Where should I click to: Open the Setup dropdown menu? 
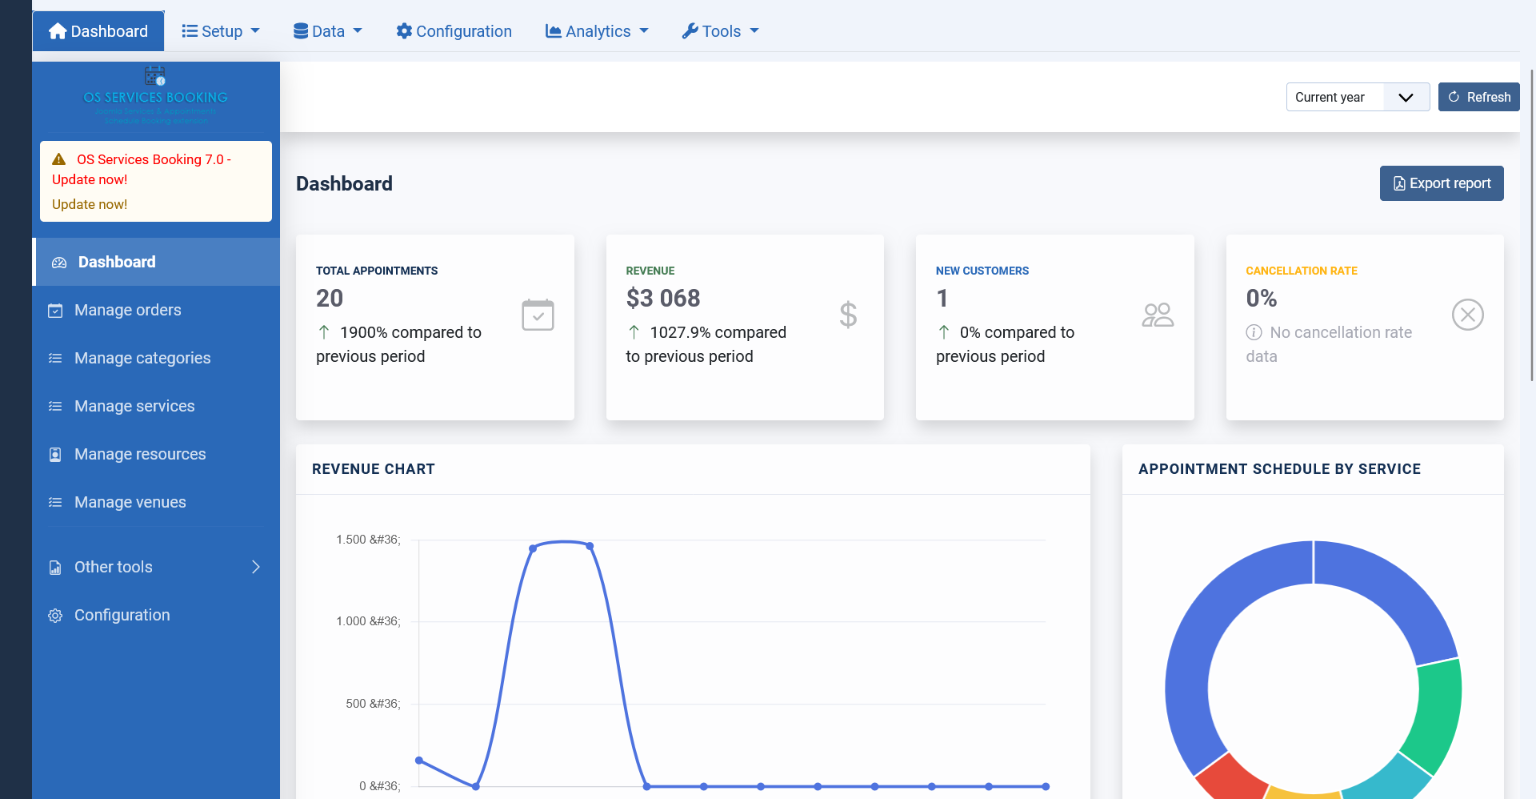pos(220,31)
